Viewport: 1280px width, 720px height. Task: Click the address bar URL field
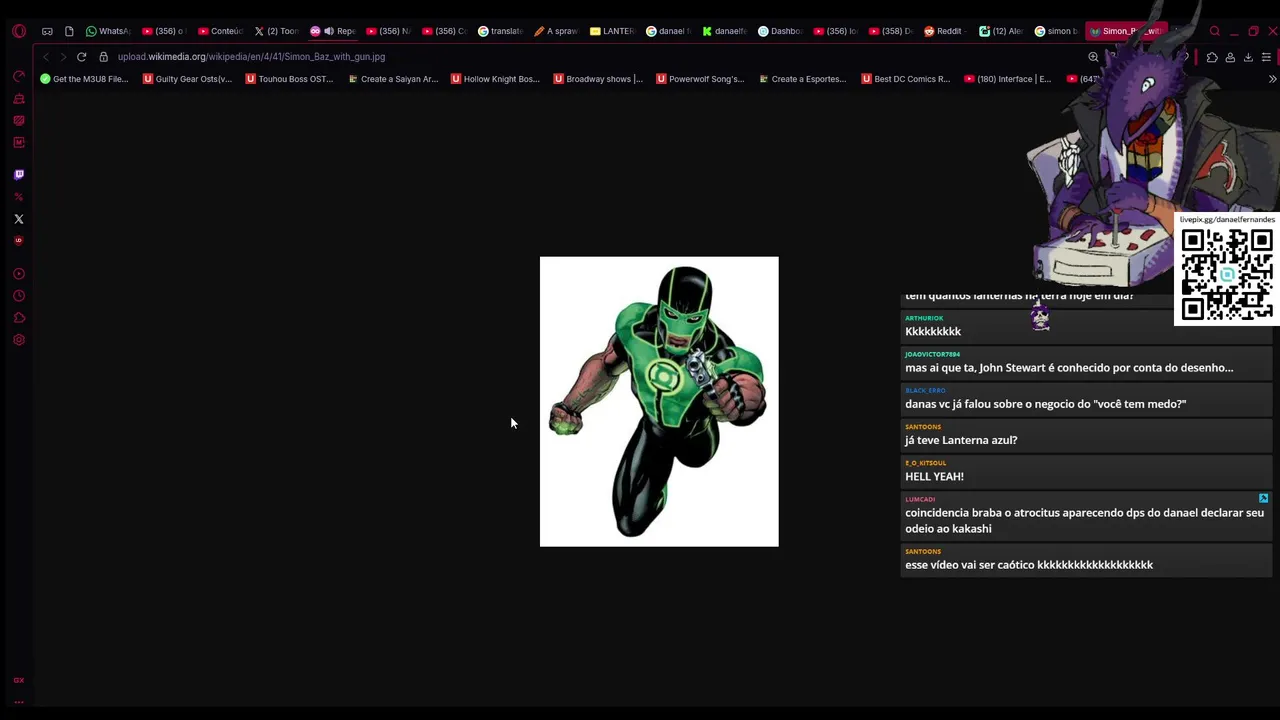pos(595,57)
